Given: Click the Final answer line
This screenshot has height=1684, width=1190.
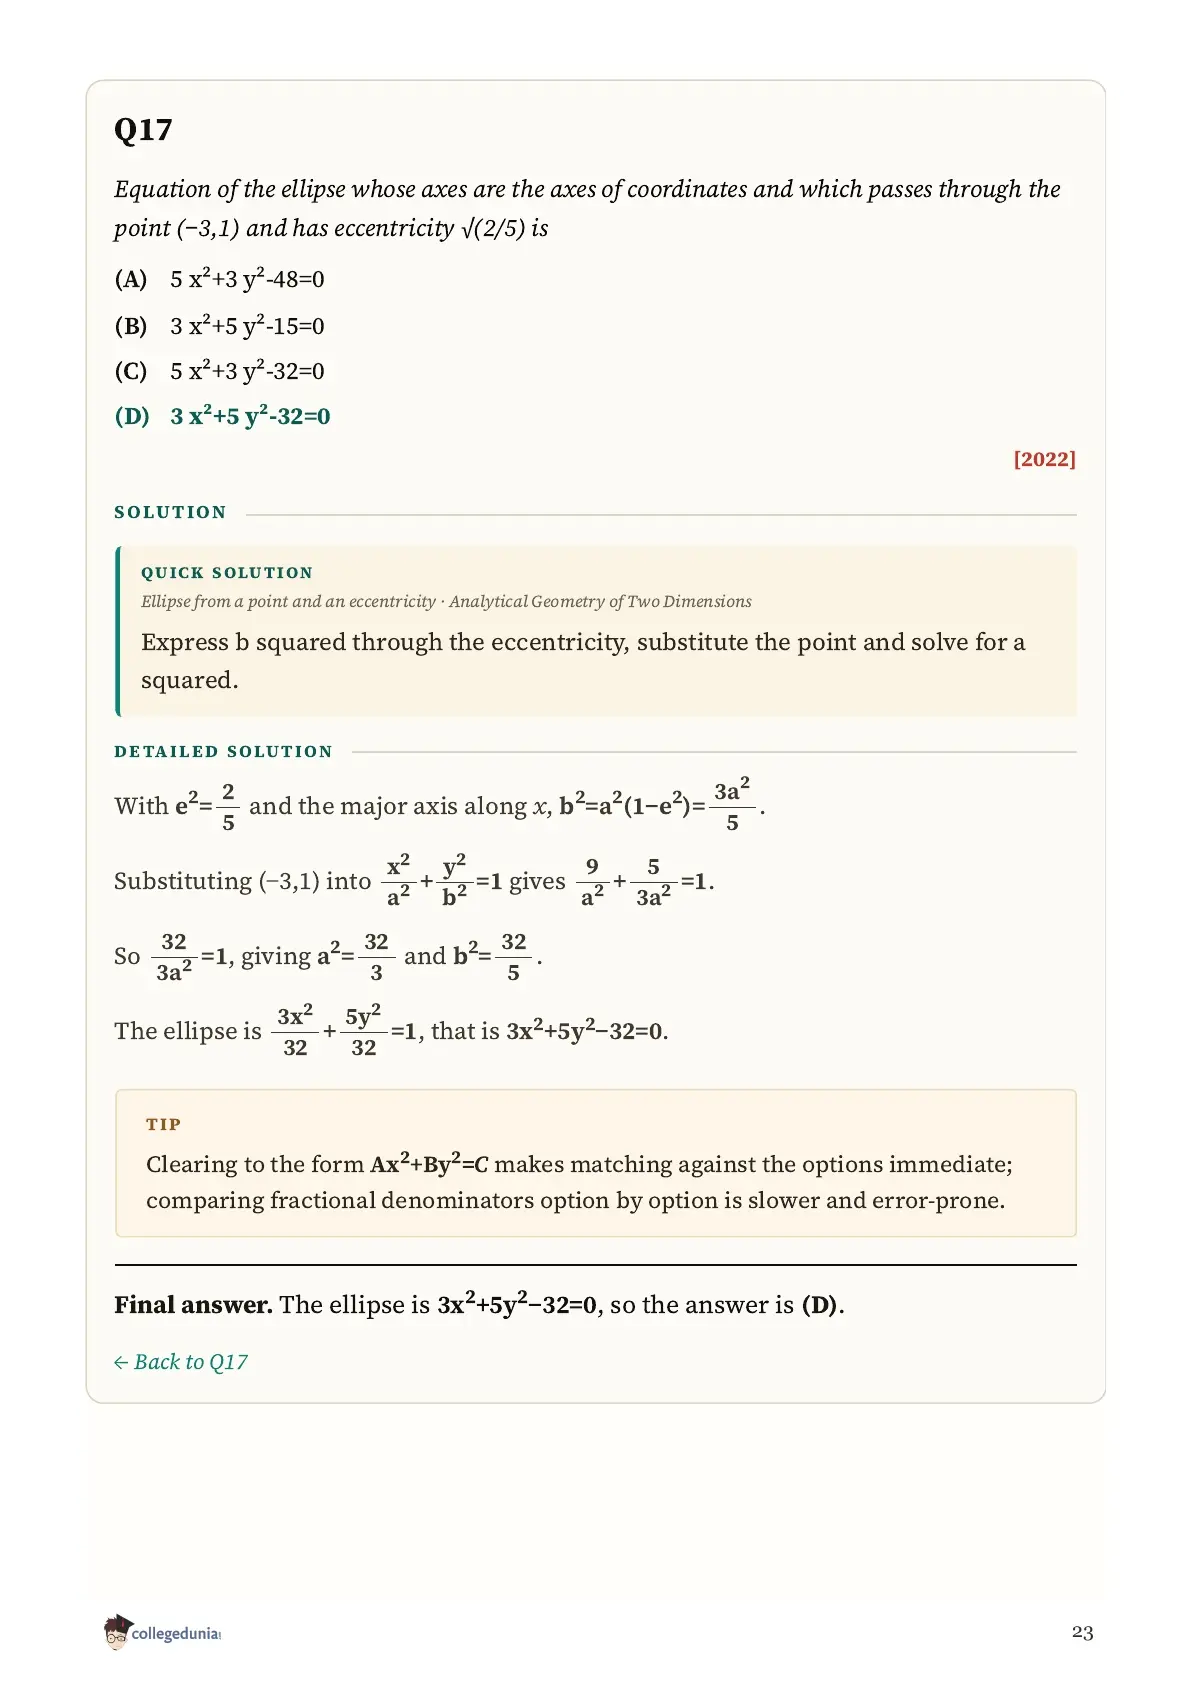Looking at the screenshot, I should coord(480,1304).
